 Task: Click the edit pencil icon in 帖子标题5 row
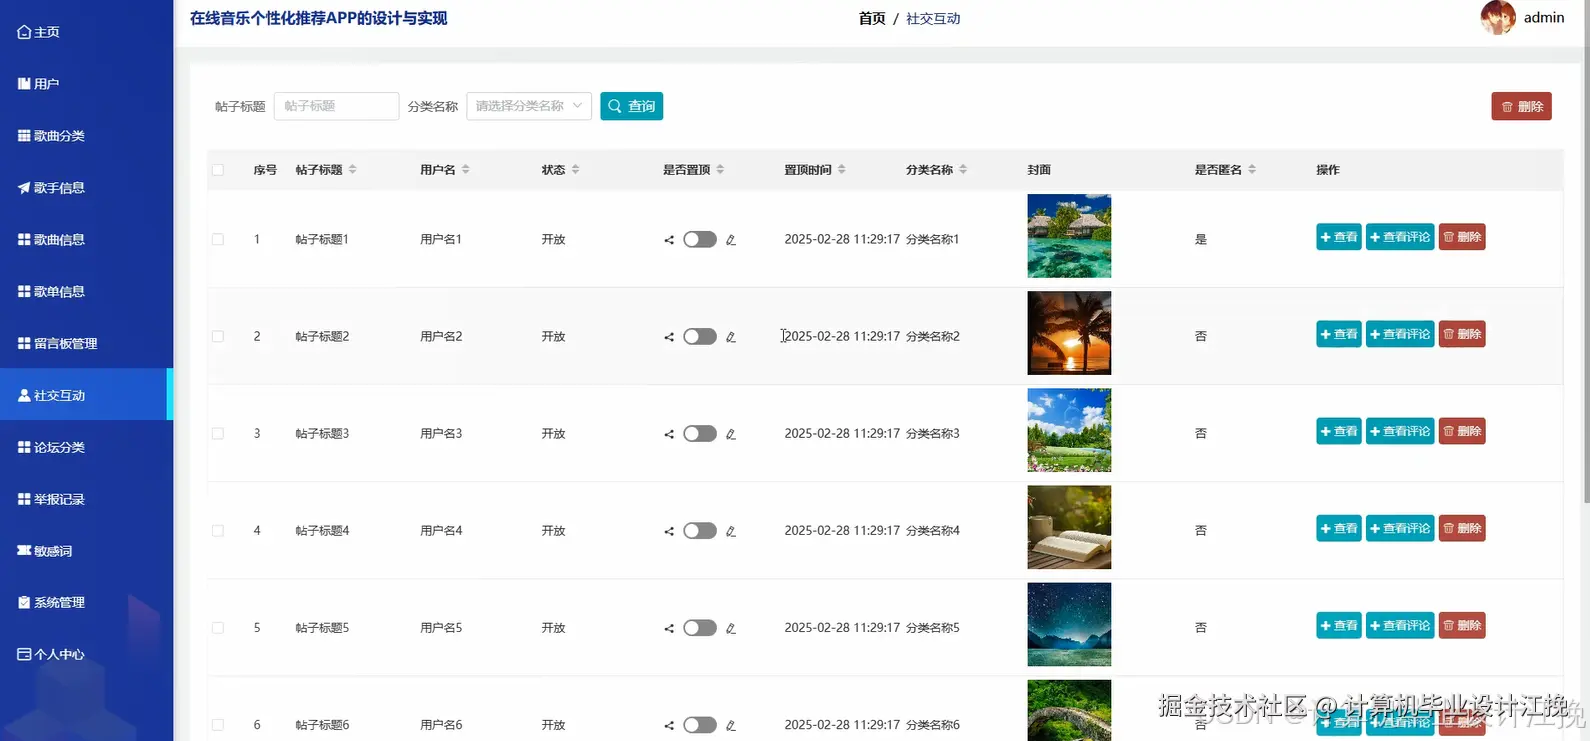click(731, 628)
